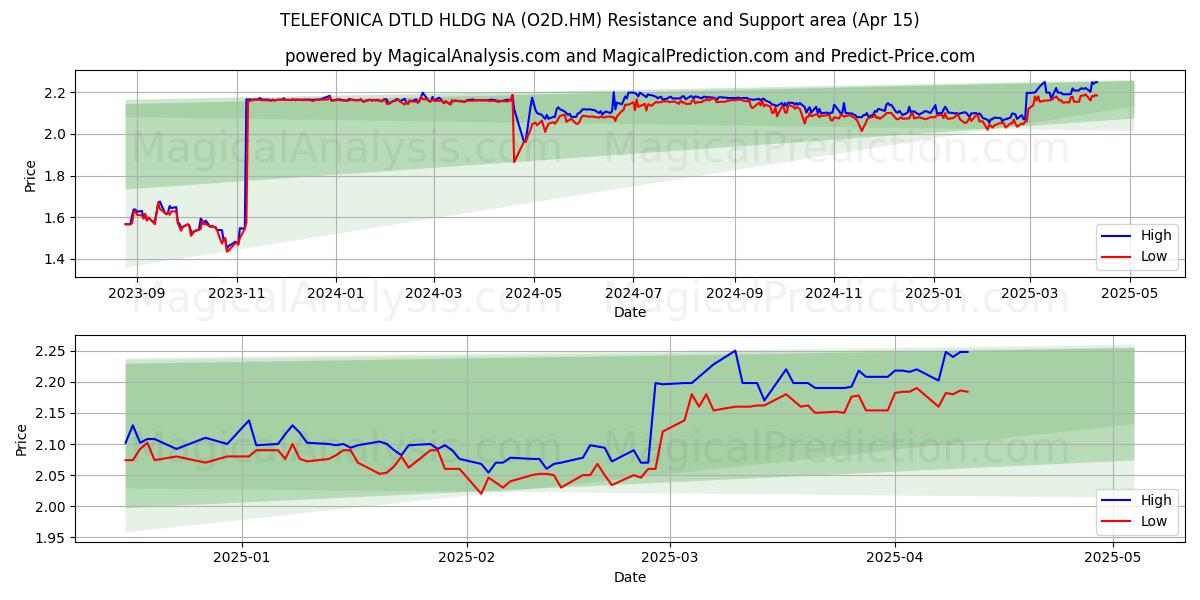Click 'High' in the lower chart legend
Viewport: 1200px width, 600px height.
1156,500
